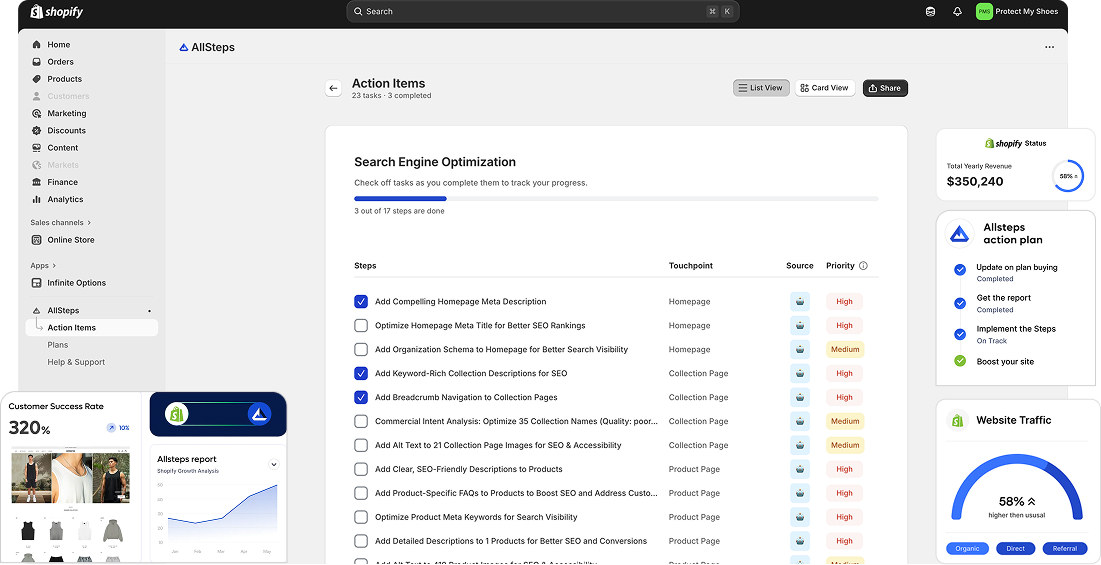1101x565 pixels.
Task: Click the Share button
Action: pos(885,88)
